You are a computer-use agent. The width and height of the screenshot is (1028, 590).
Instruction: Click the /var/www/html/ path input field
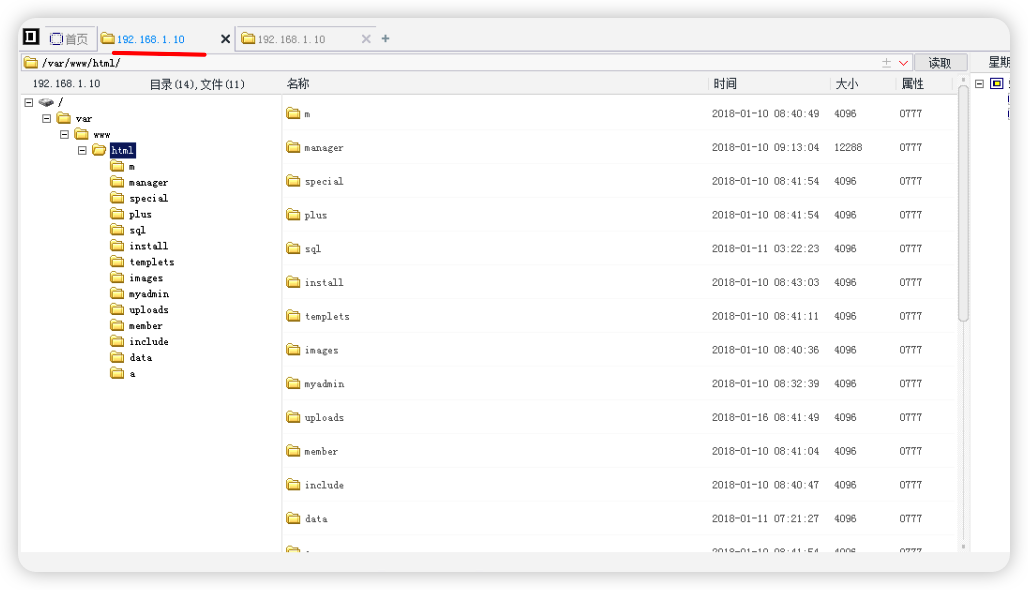pyautogui.click(x=450, y=63)
